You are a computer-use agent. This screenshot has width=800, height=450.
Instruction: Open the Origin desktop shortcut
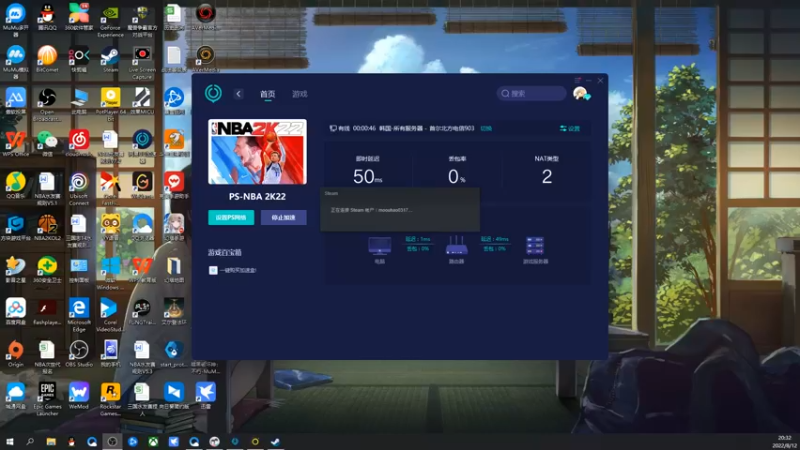coord(15,354)
